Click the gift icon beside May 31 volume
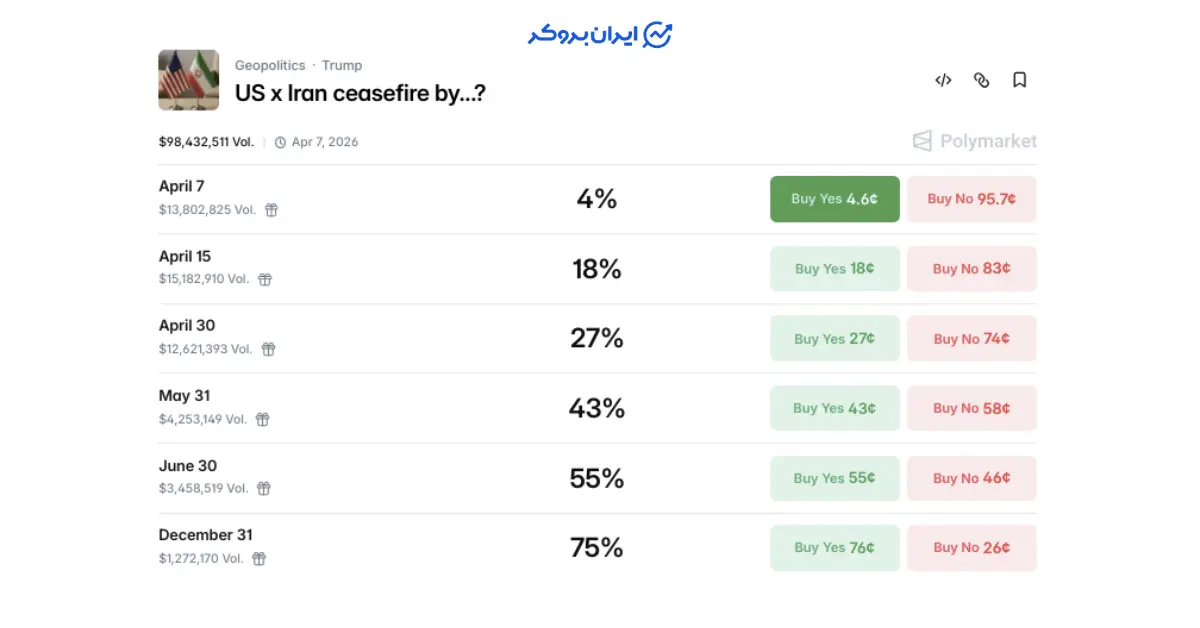This screenshot has width=1200, height=628. click(262, 419)
